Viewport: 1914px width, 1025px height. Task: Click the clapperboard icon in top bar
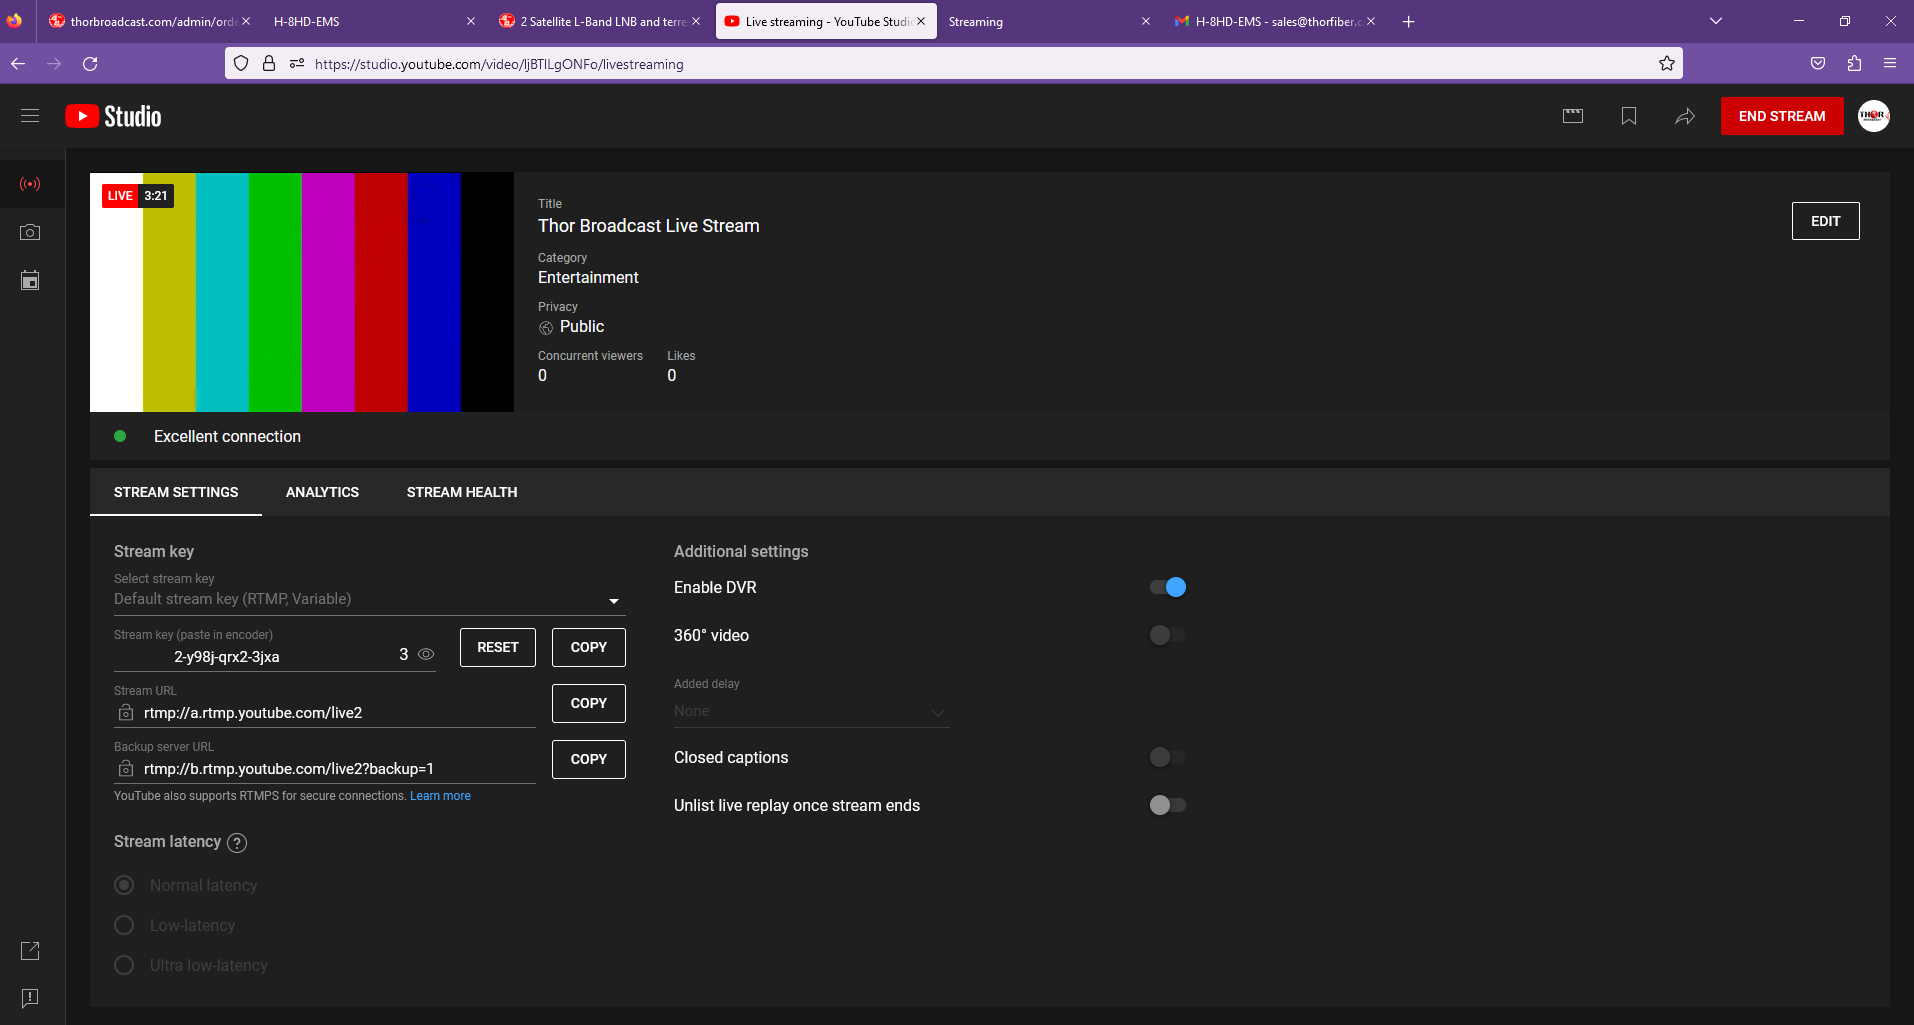pos(1573,116)
